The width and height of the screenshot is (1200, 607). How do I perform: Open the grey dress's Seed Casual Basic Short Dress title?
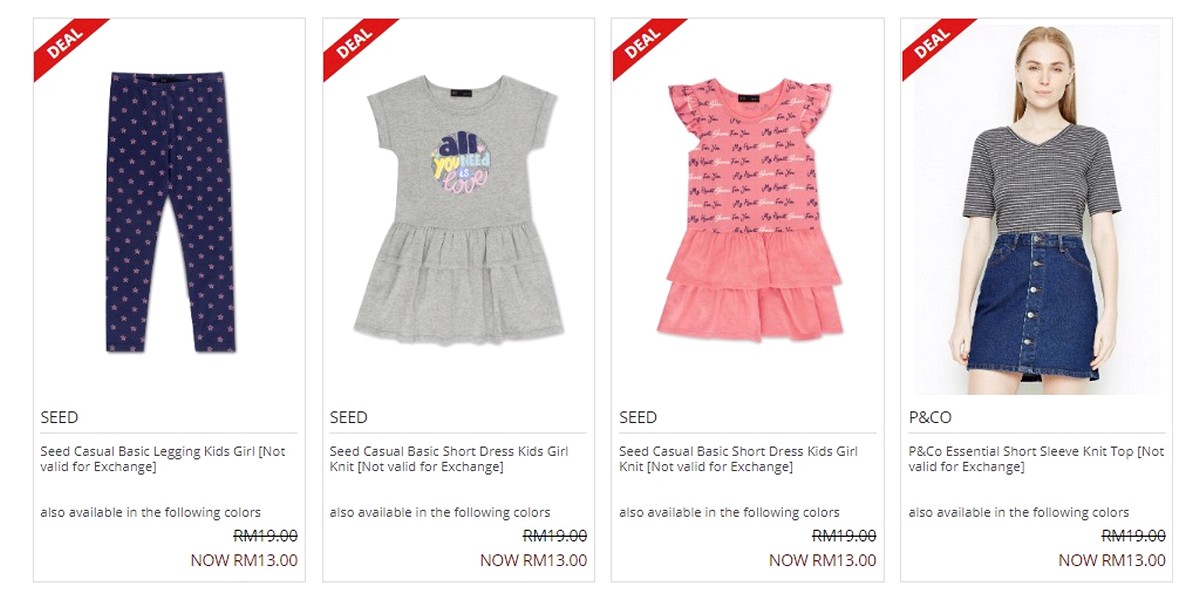(449, 459)
